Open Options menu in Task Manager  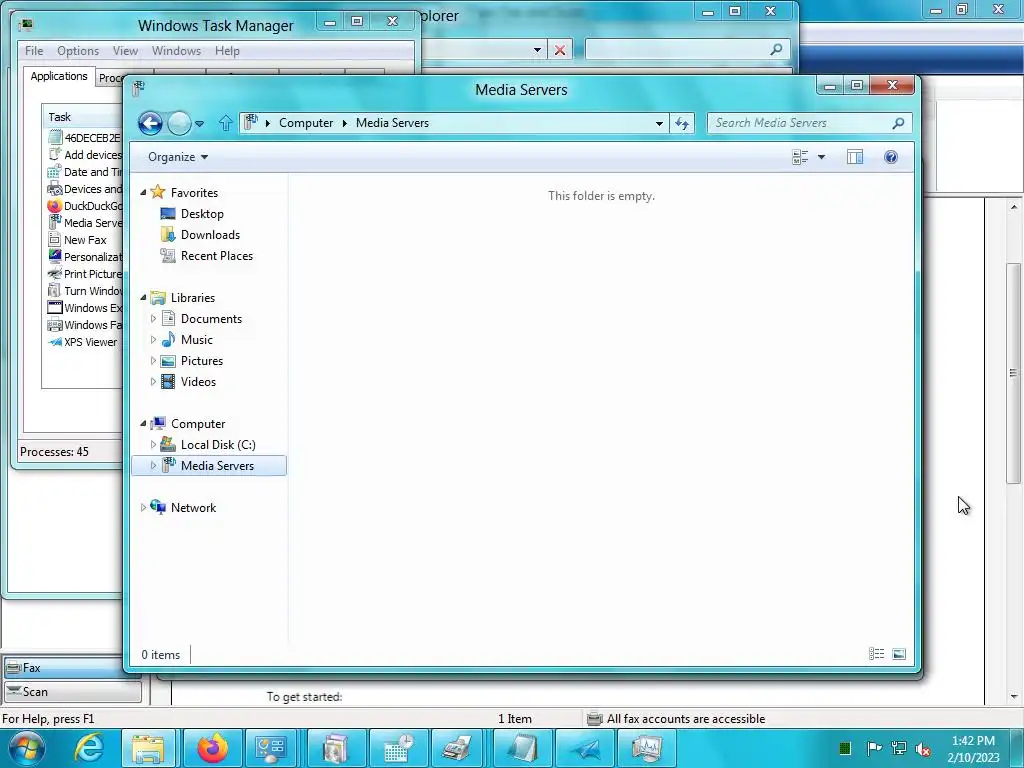pos(78,50)
